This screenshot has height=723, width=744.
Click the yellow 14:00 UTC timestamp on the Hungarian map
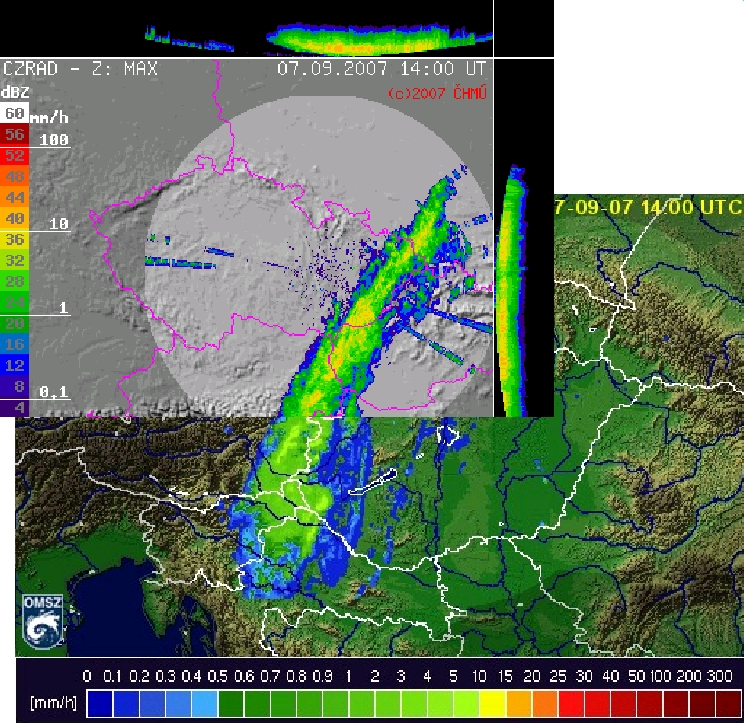click(x=649, y=207)
